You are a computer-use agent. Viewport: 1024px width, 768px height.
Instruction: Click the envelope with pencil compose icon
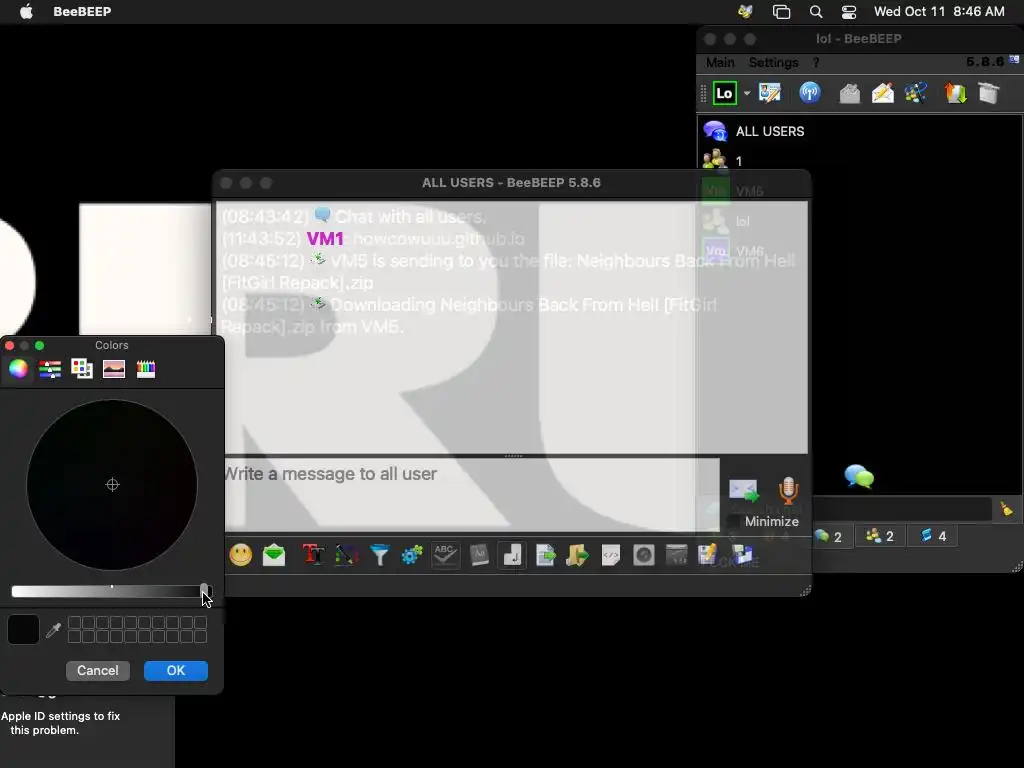coord(883,93)
